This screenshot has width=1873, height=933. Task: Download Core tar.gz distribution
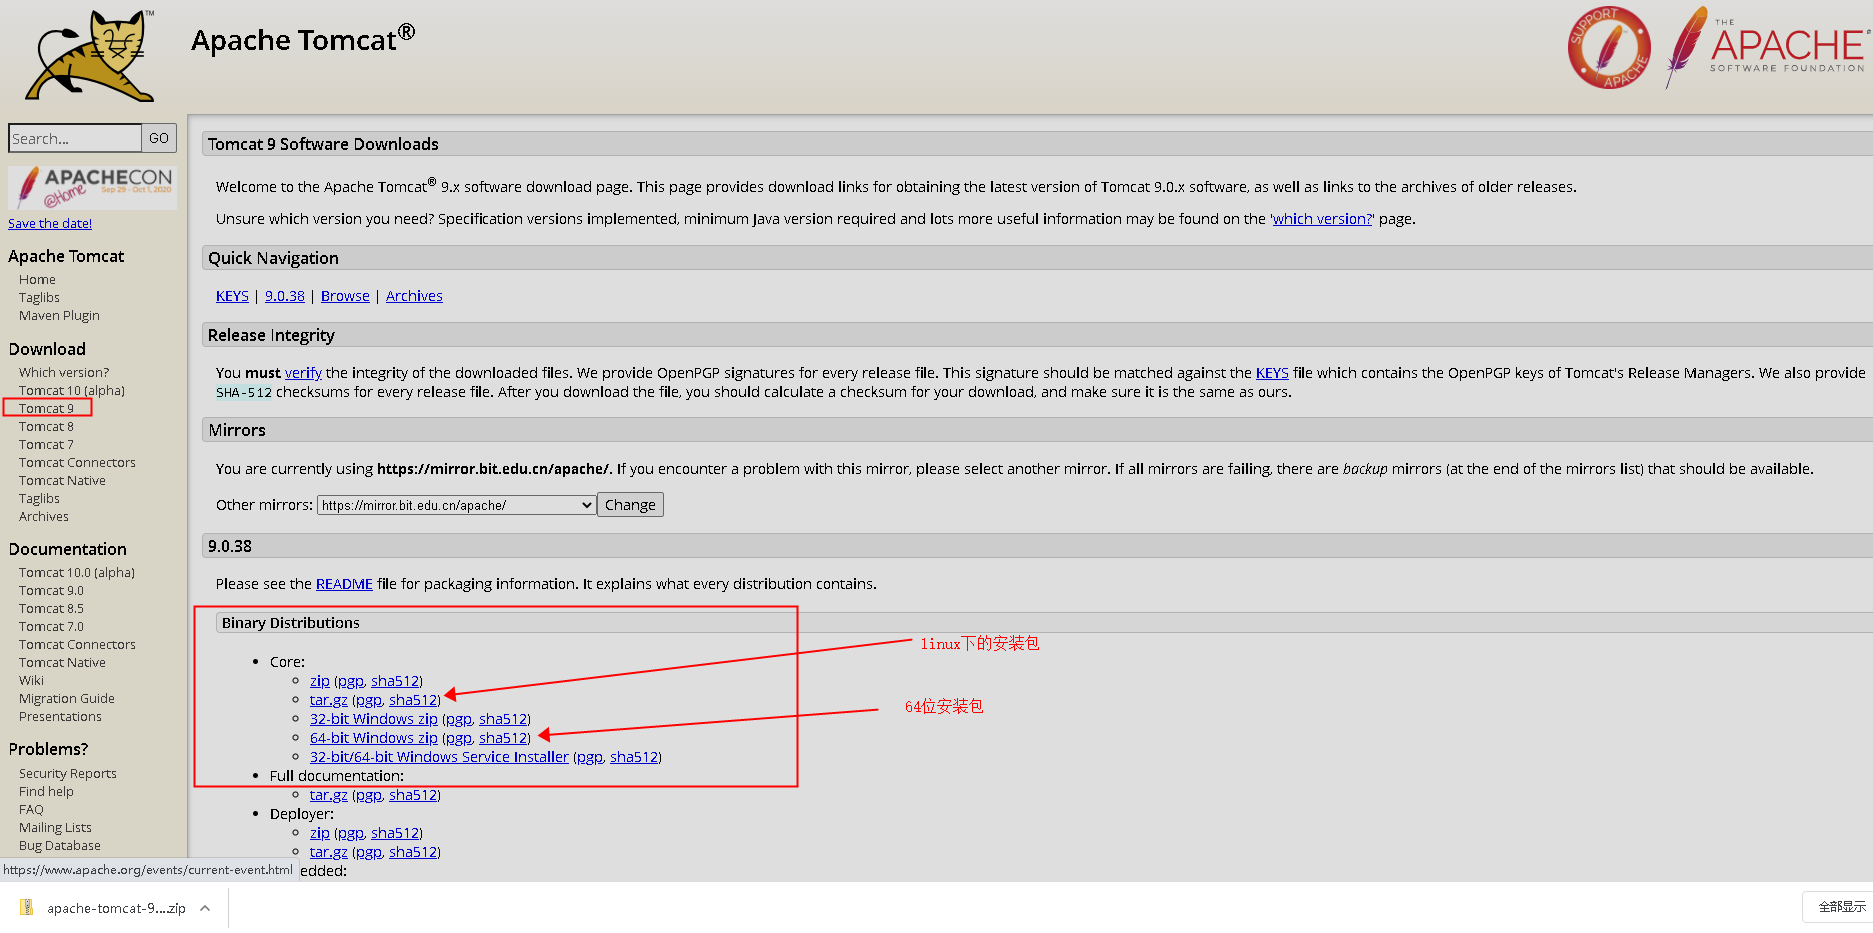click(329, 700)
